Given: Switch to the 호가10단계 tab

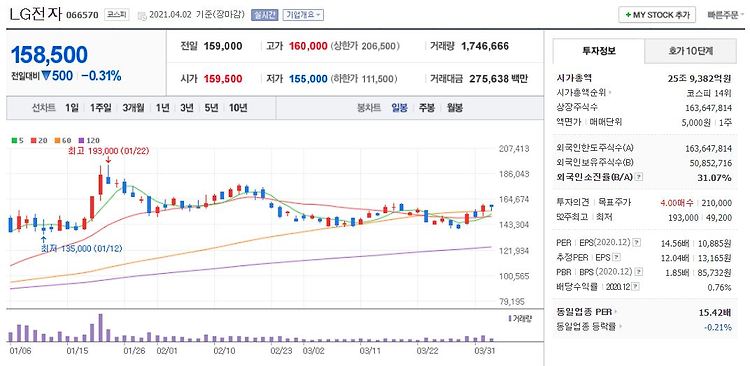Looking at the screenshot, I should point(690,51).
